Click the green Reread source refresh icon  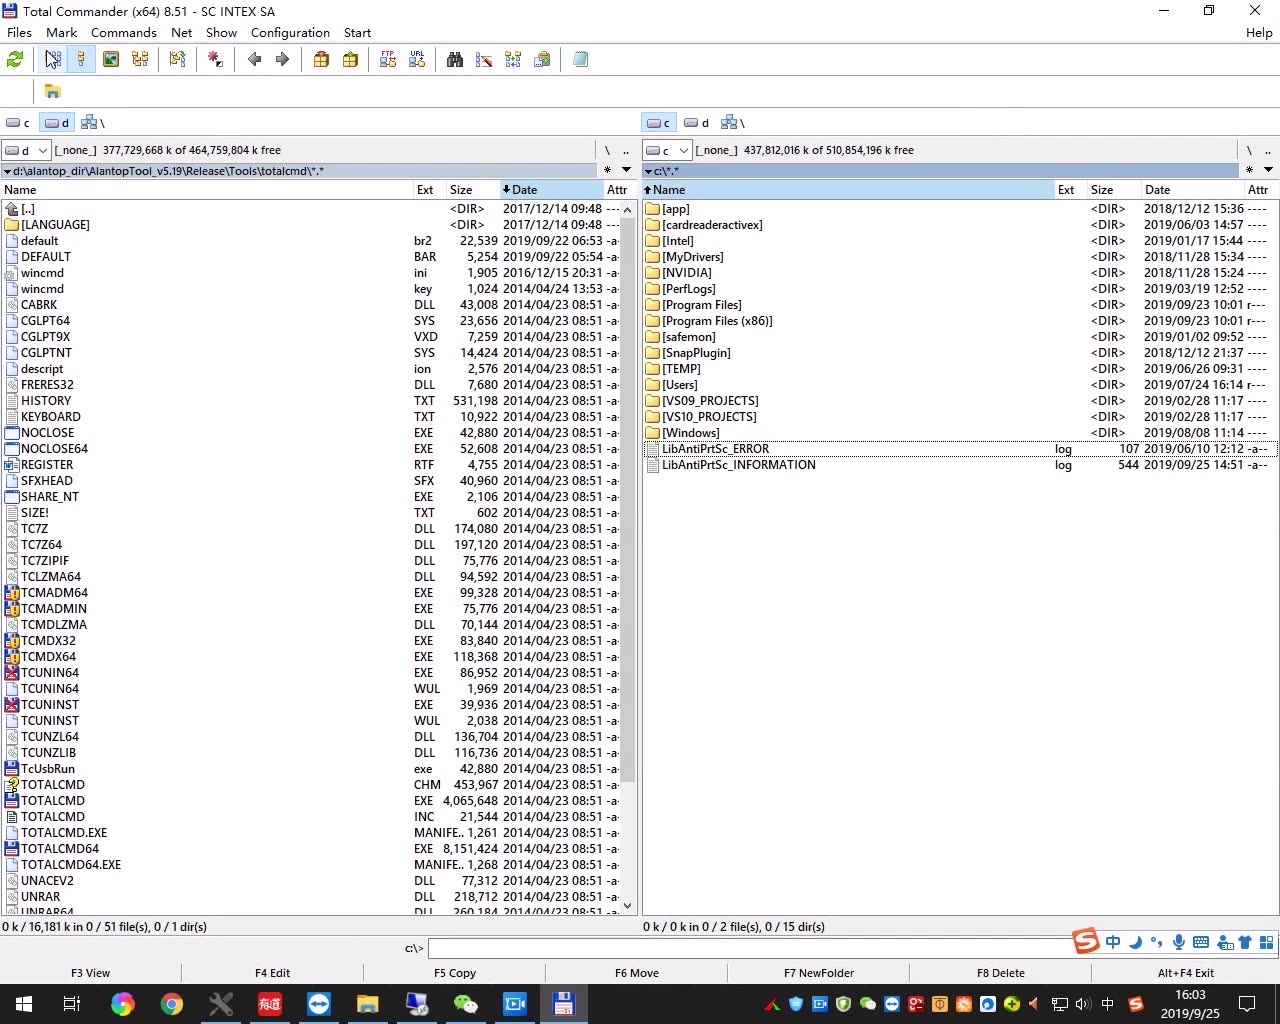tap(15, 60)
